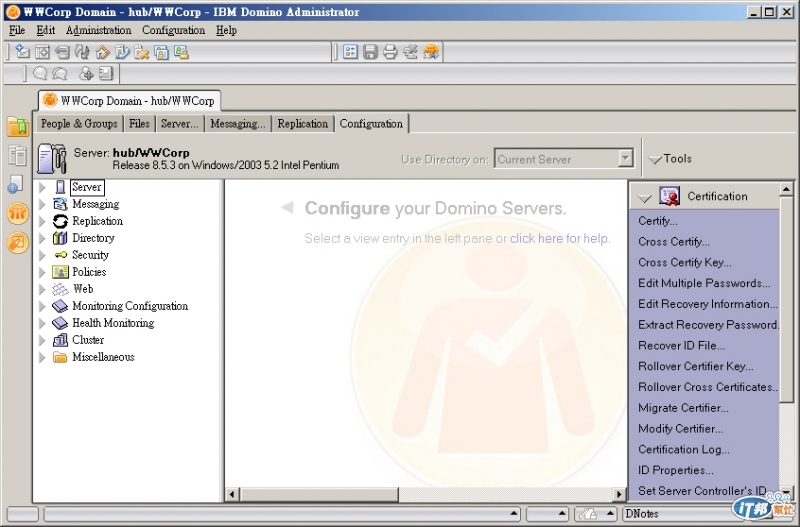Click the DNotes status bar field
Screen dimensions: 800x527
pyautogui.click(x=676, y=514)
